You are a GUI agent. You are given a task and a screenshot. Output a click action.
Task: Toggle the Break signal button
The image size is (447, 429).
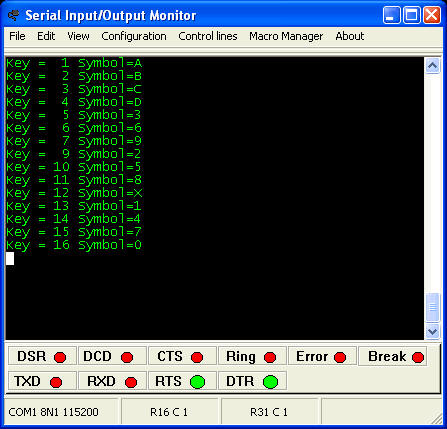coord(393,356)
